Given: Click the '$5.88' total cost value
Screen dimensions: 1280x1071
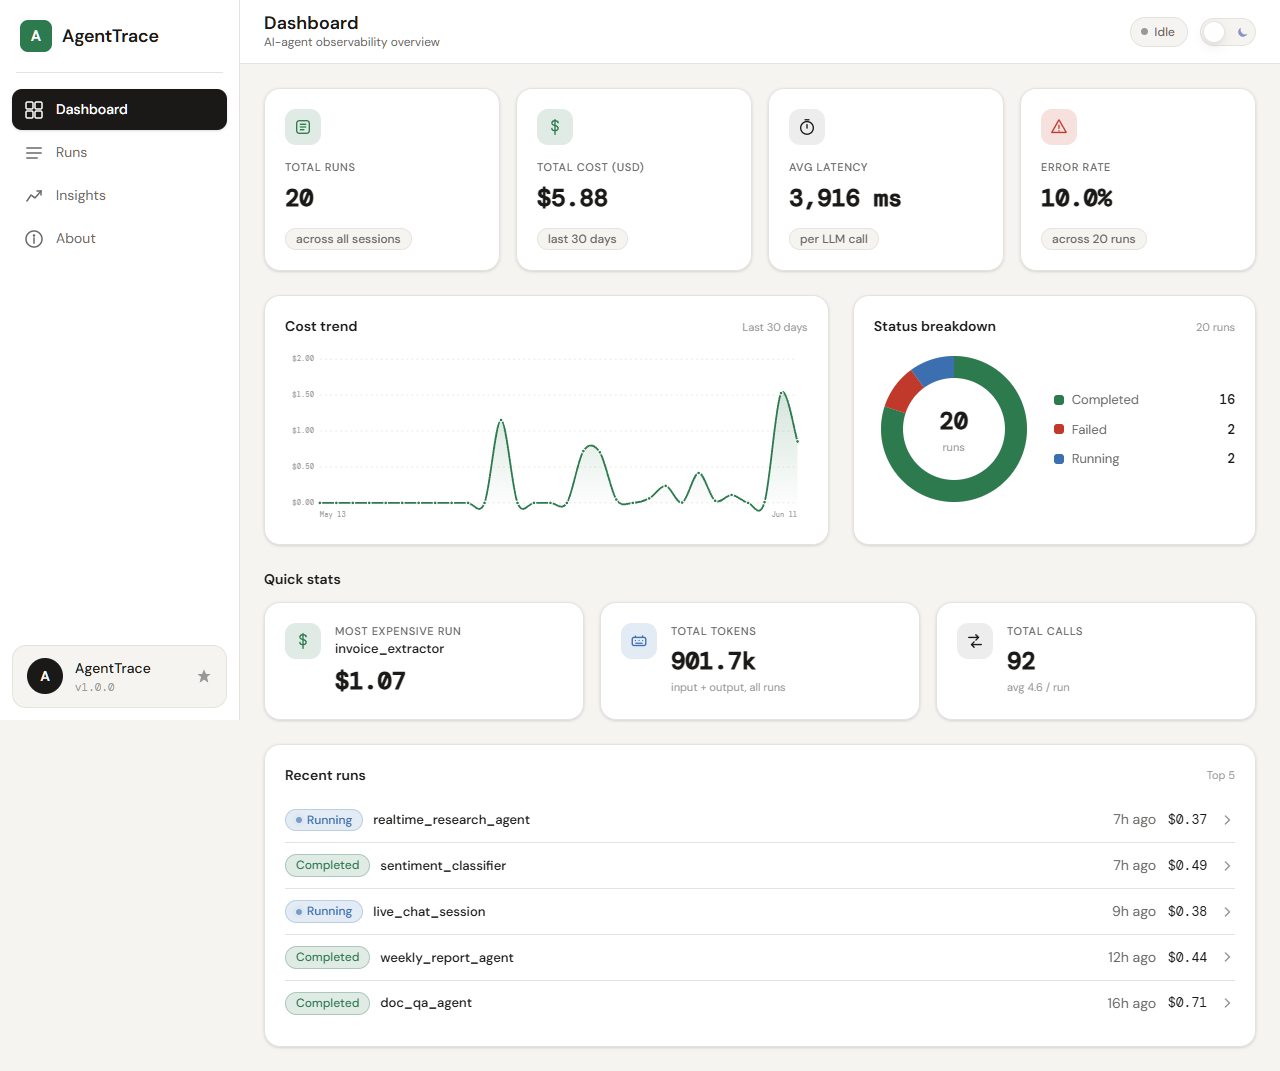Looking at the screenshot, I should click(572, 198).
